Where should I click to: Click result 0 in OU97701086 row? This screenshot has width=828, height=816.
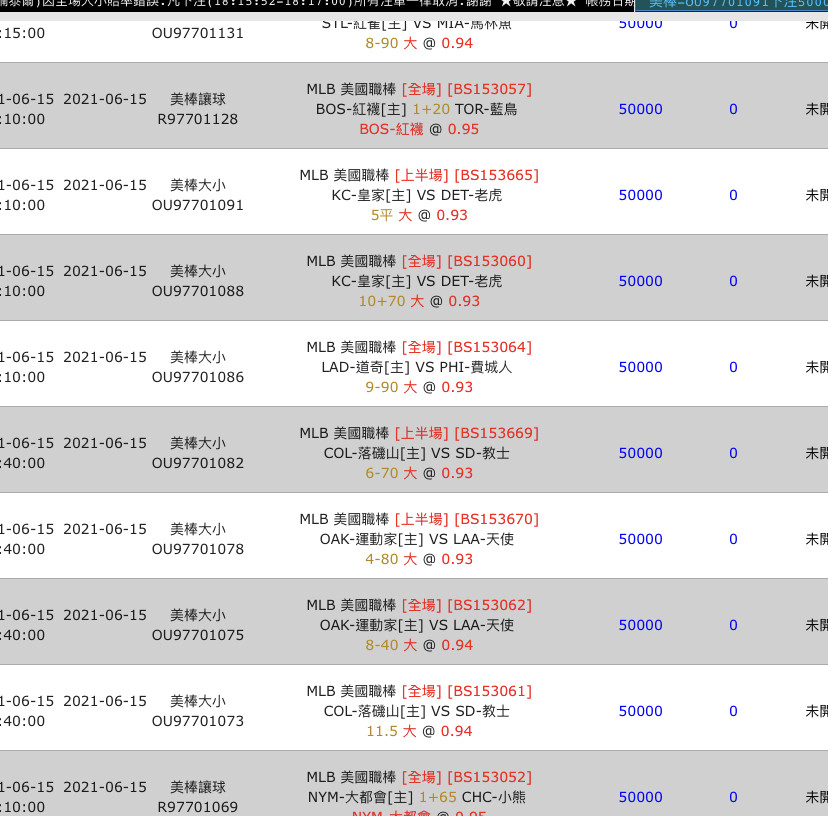click(733, 368)
